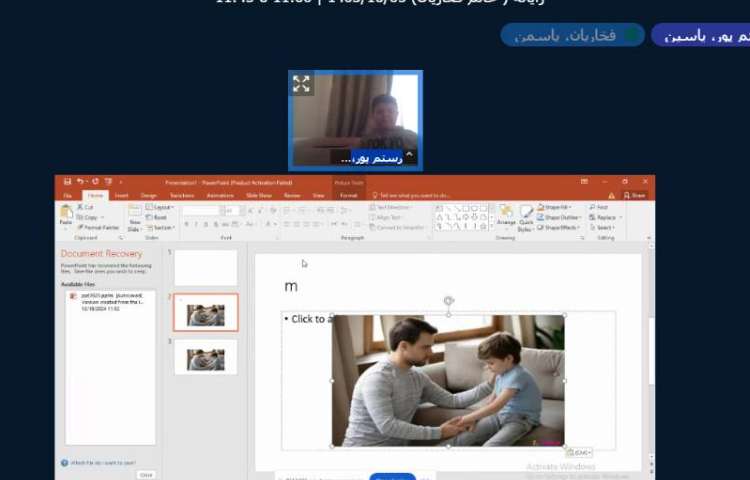Open the Shape Outline dropdown

point(562,217)
